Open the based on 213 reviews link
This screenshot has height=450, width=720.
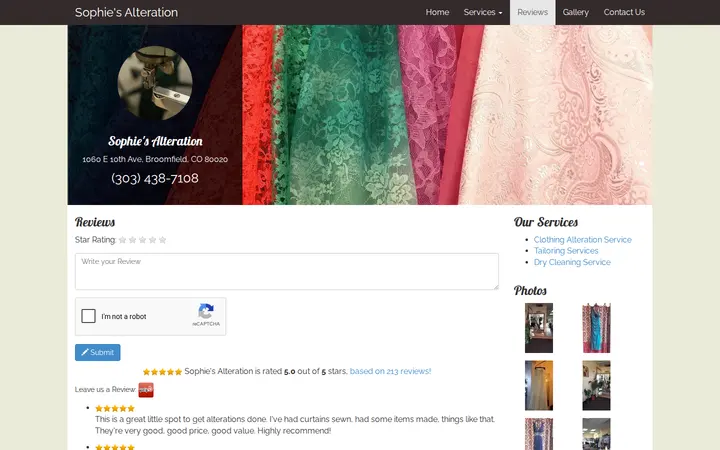click(390, 371)
